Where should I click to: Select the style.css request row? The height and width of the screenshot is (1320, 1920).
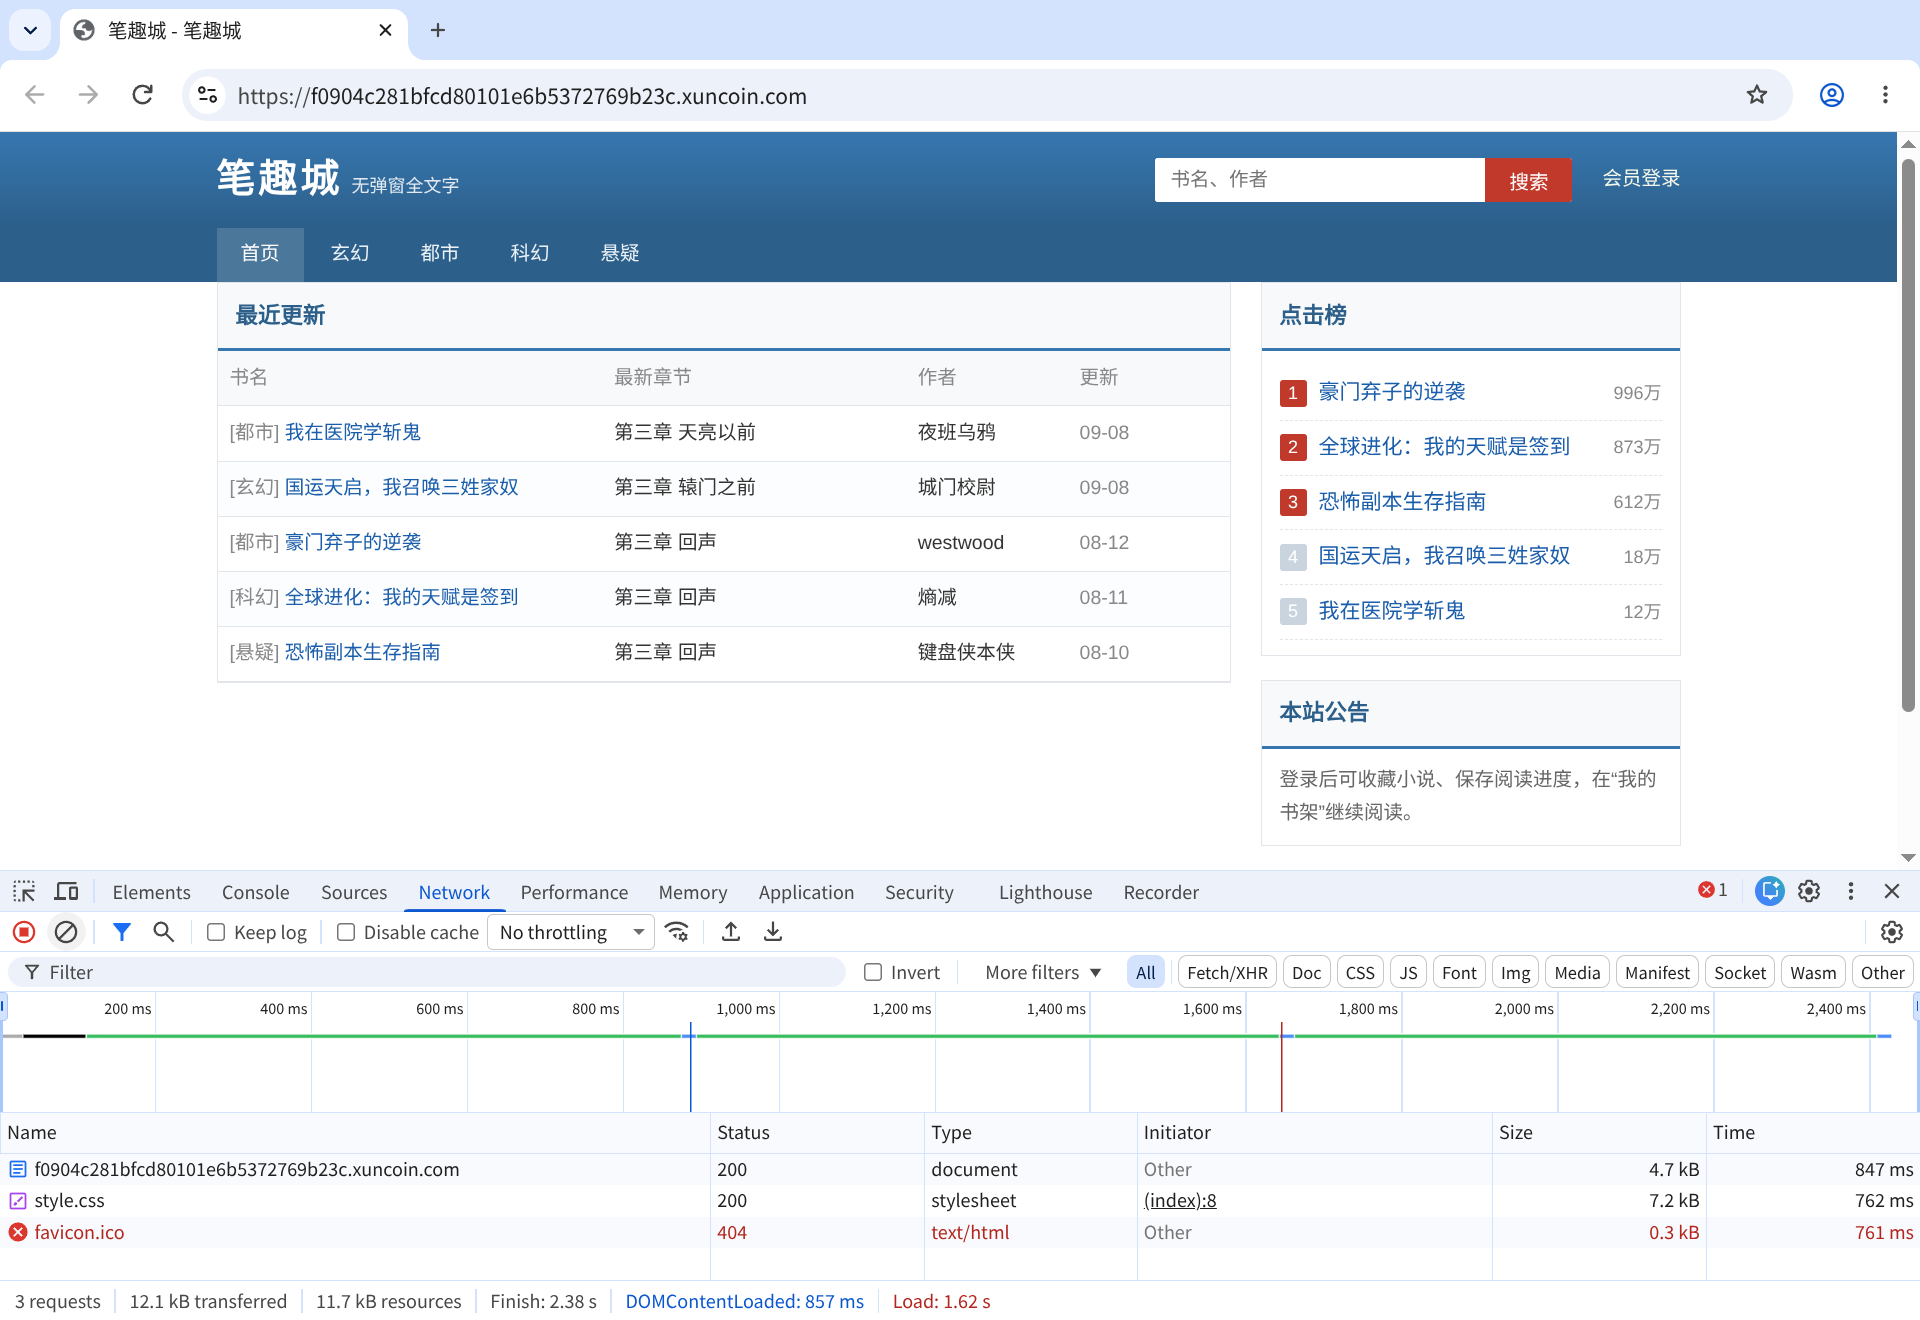959,1200
